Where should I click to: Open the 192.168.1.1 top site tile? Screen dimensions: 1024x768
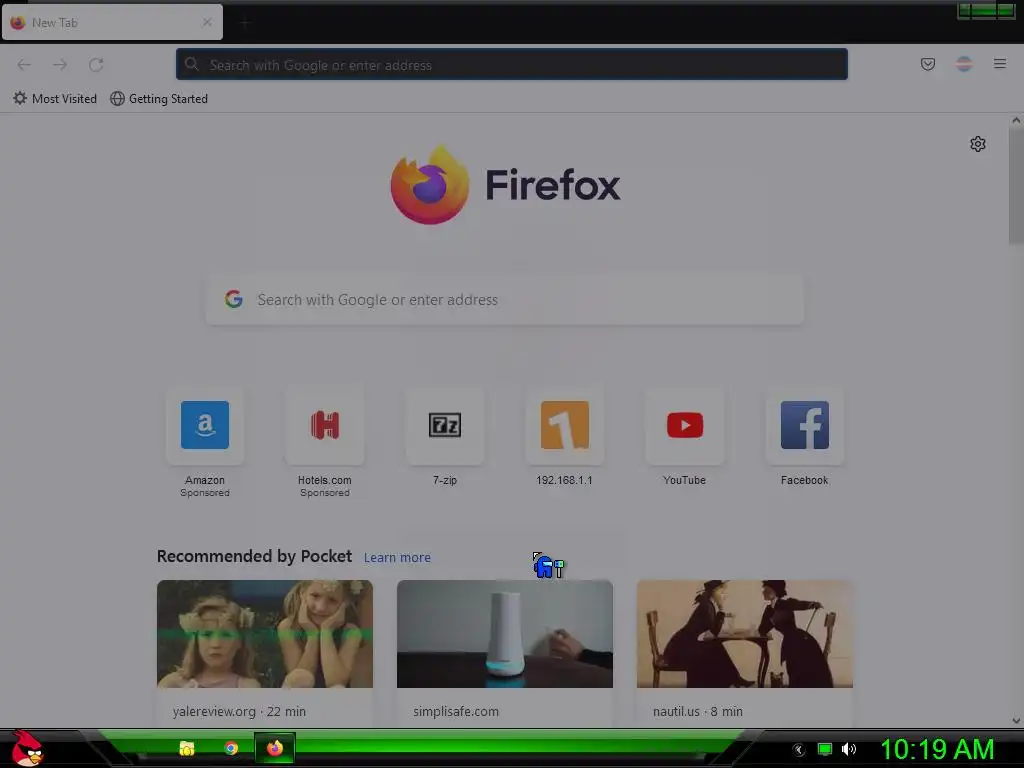(565, 425)
